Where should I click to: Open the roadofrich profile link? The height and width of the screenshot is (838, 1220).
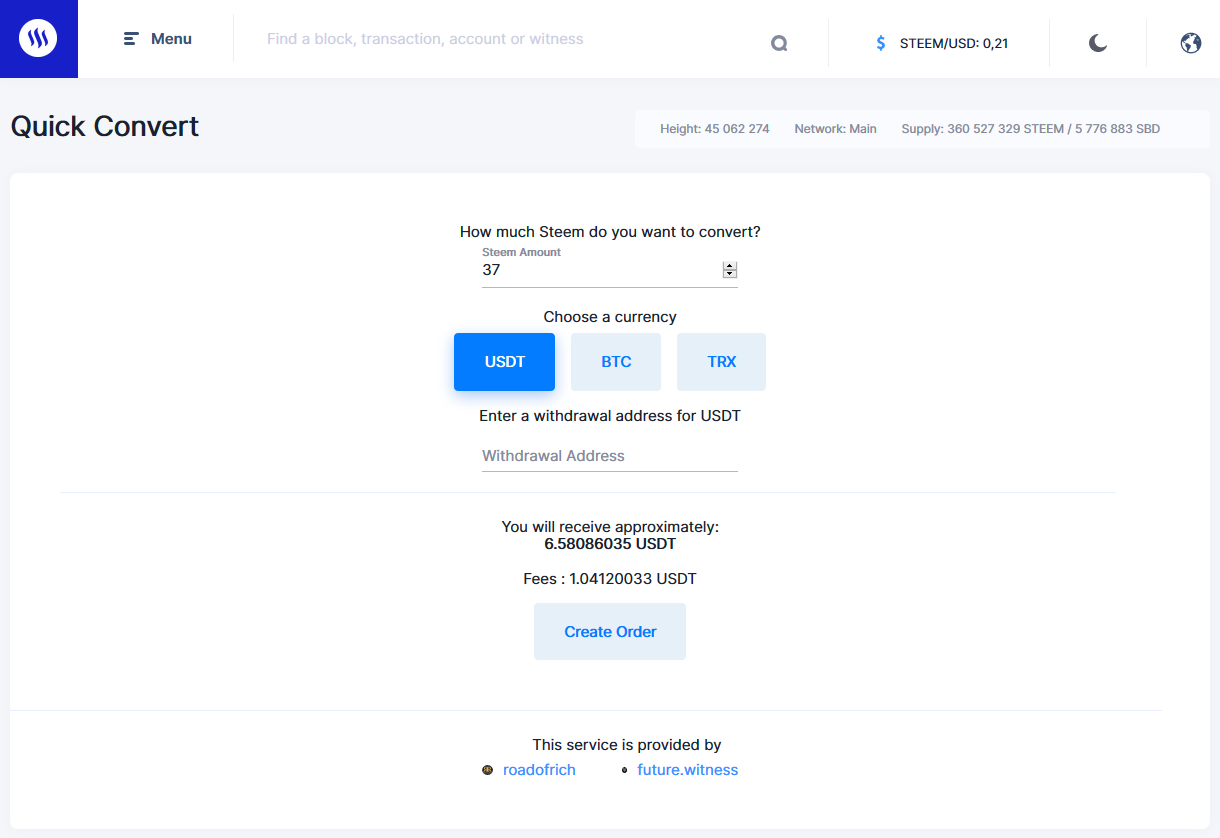[x=539, y=770]
